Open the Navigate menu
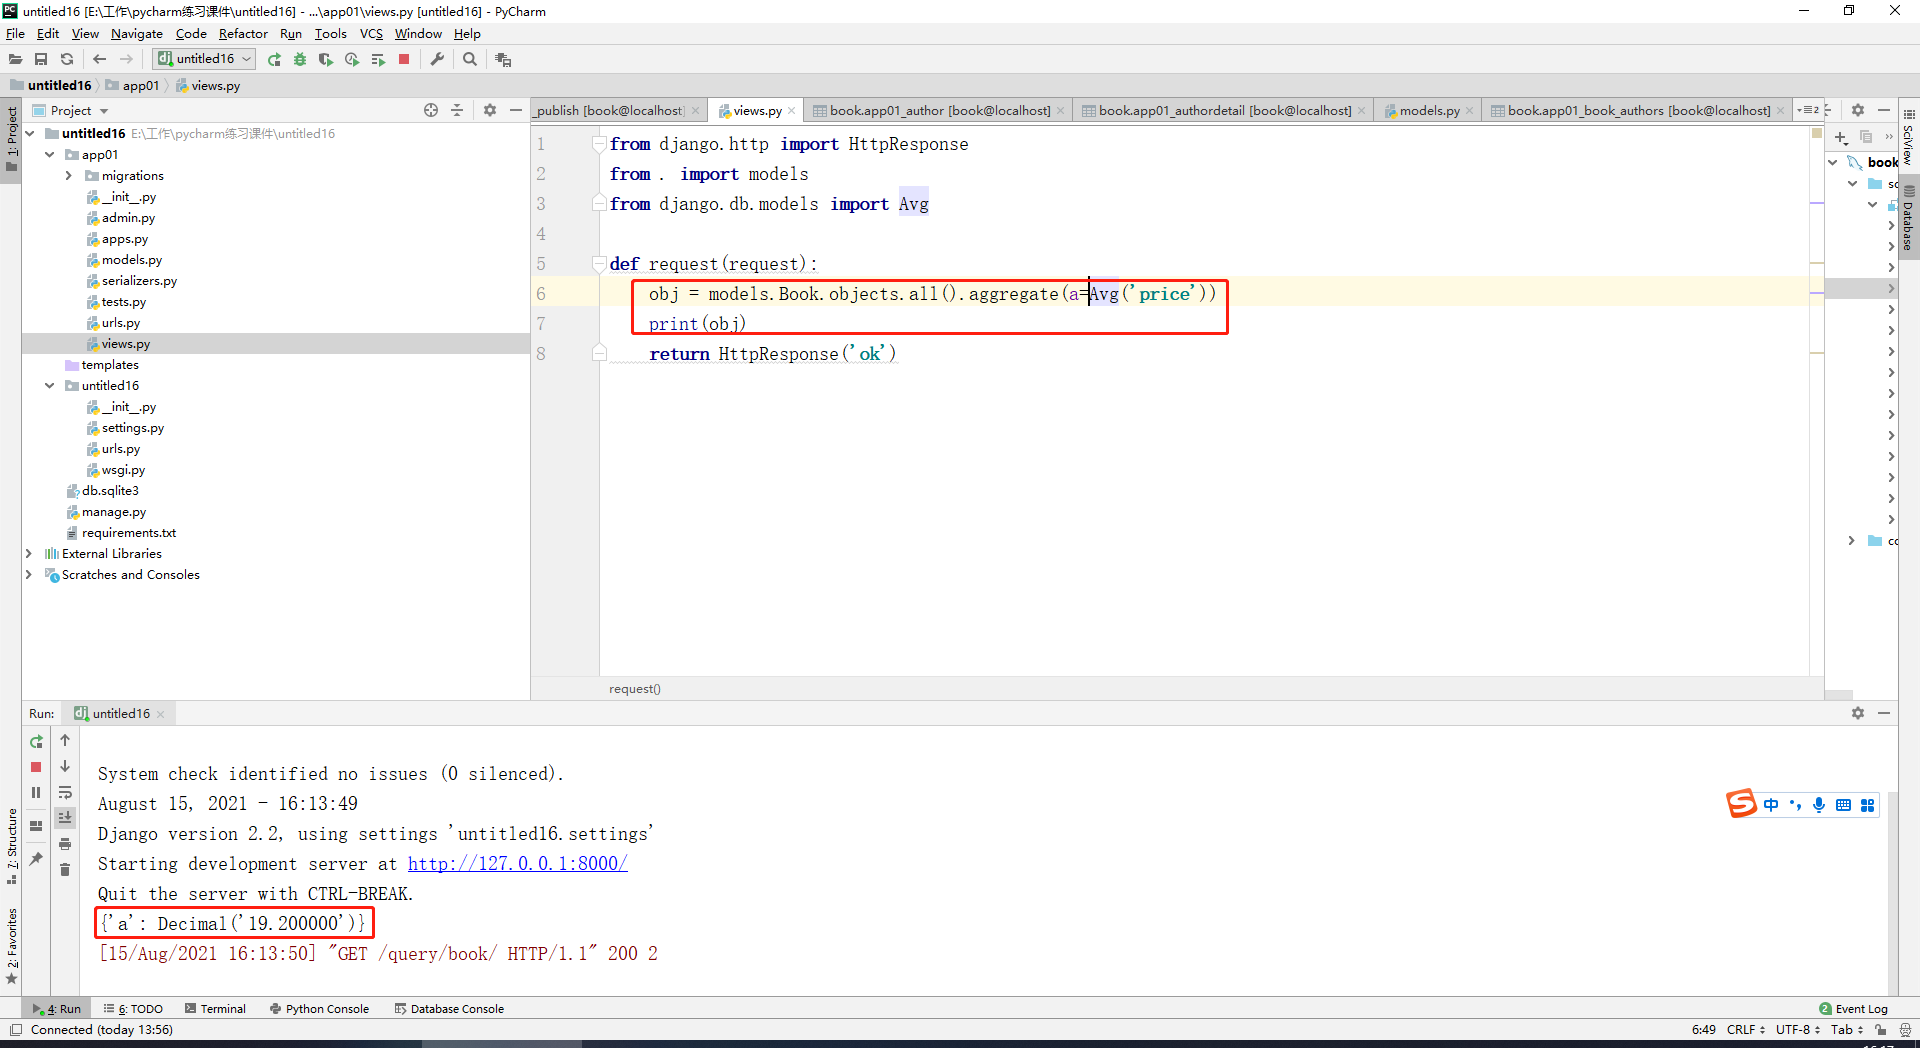 pos(136,34)
